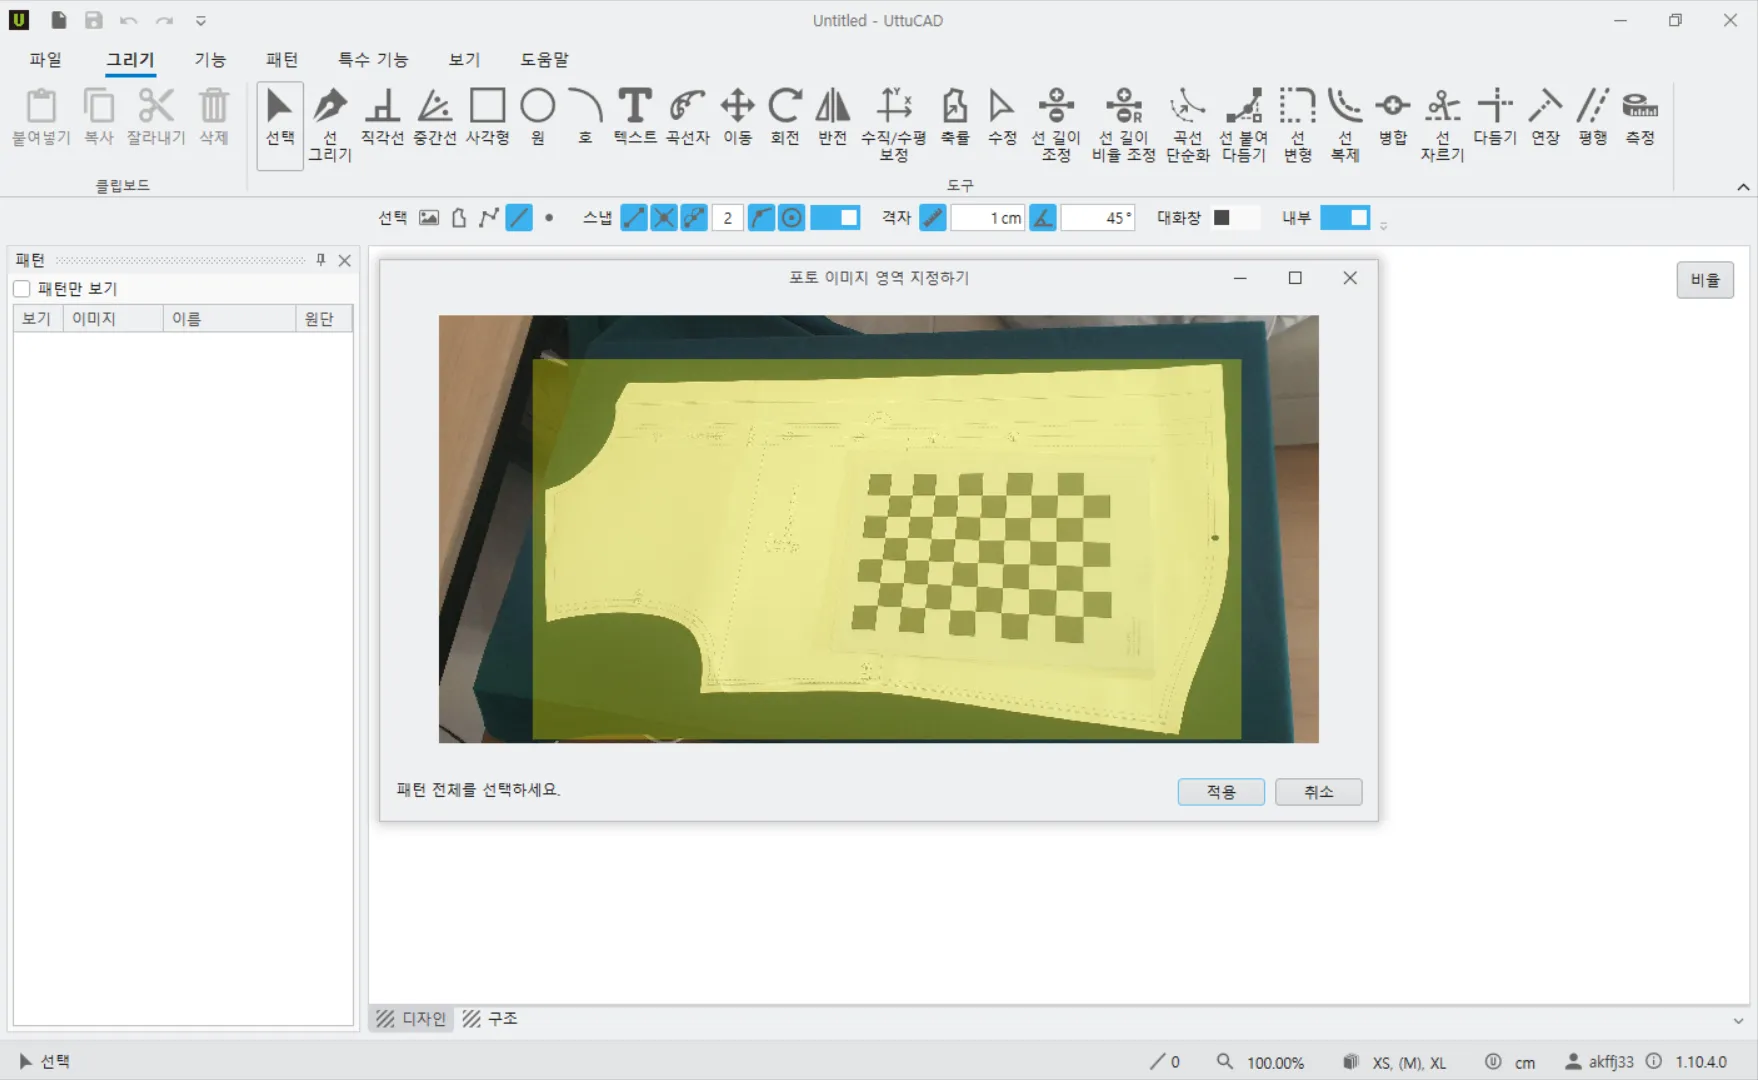Choose 수직/수평 보정 tool
1758x1080 pixels.
(894, 125)
